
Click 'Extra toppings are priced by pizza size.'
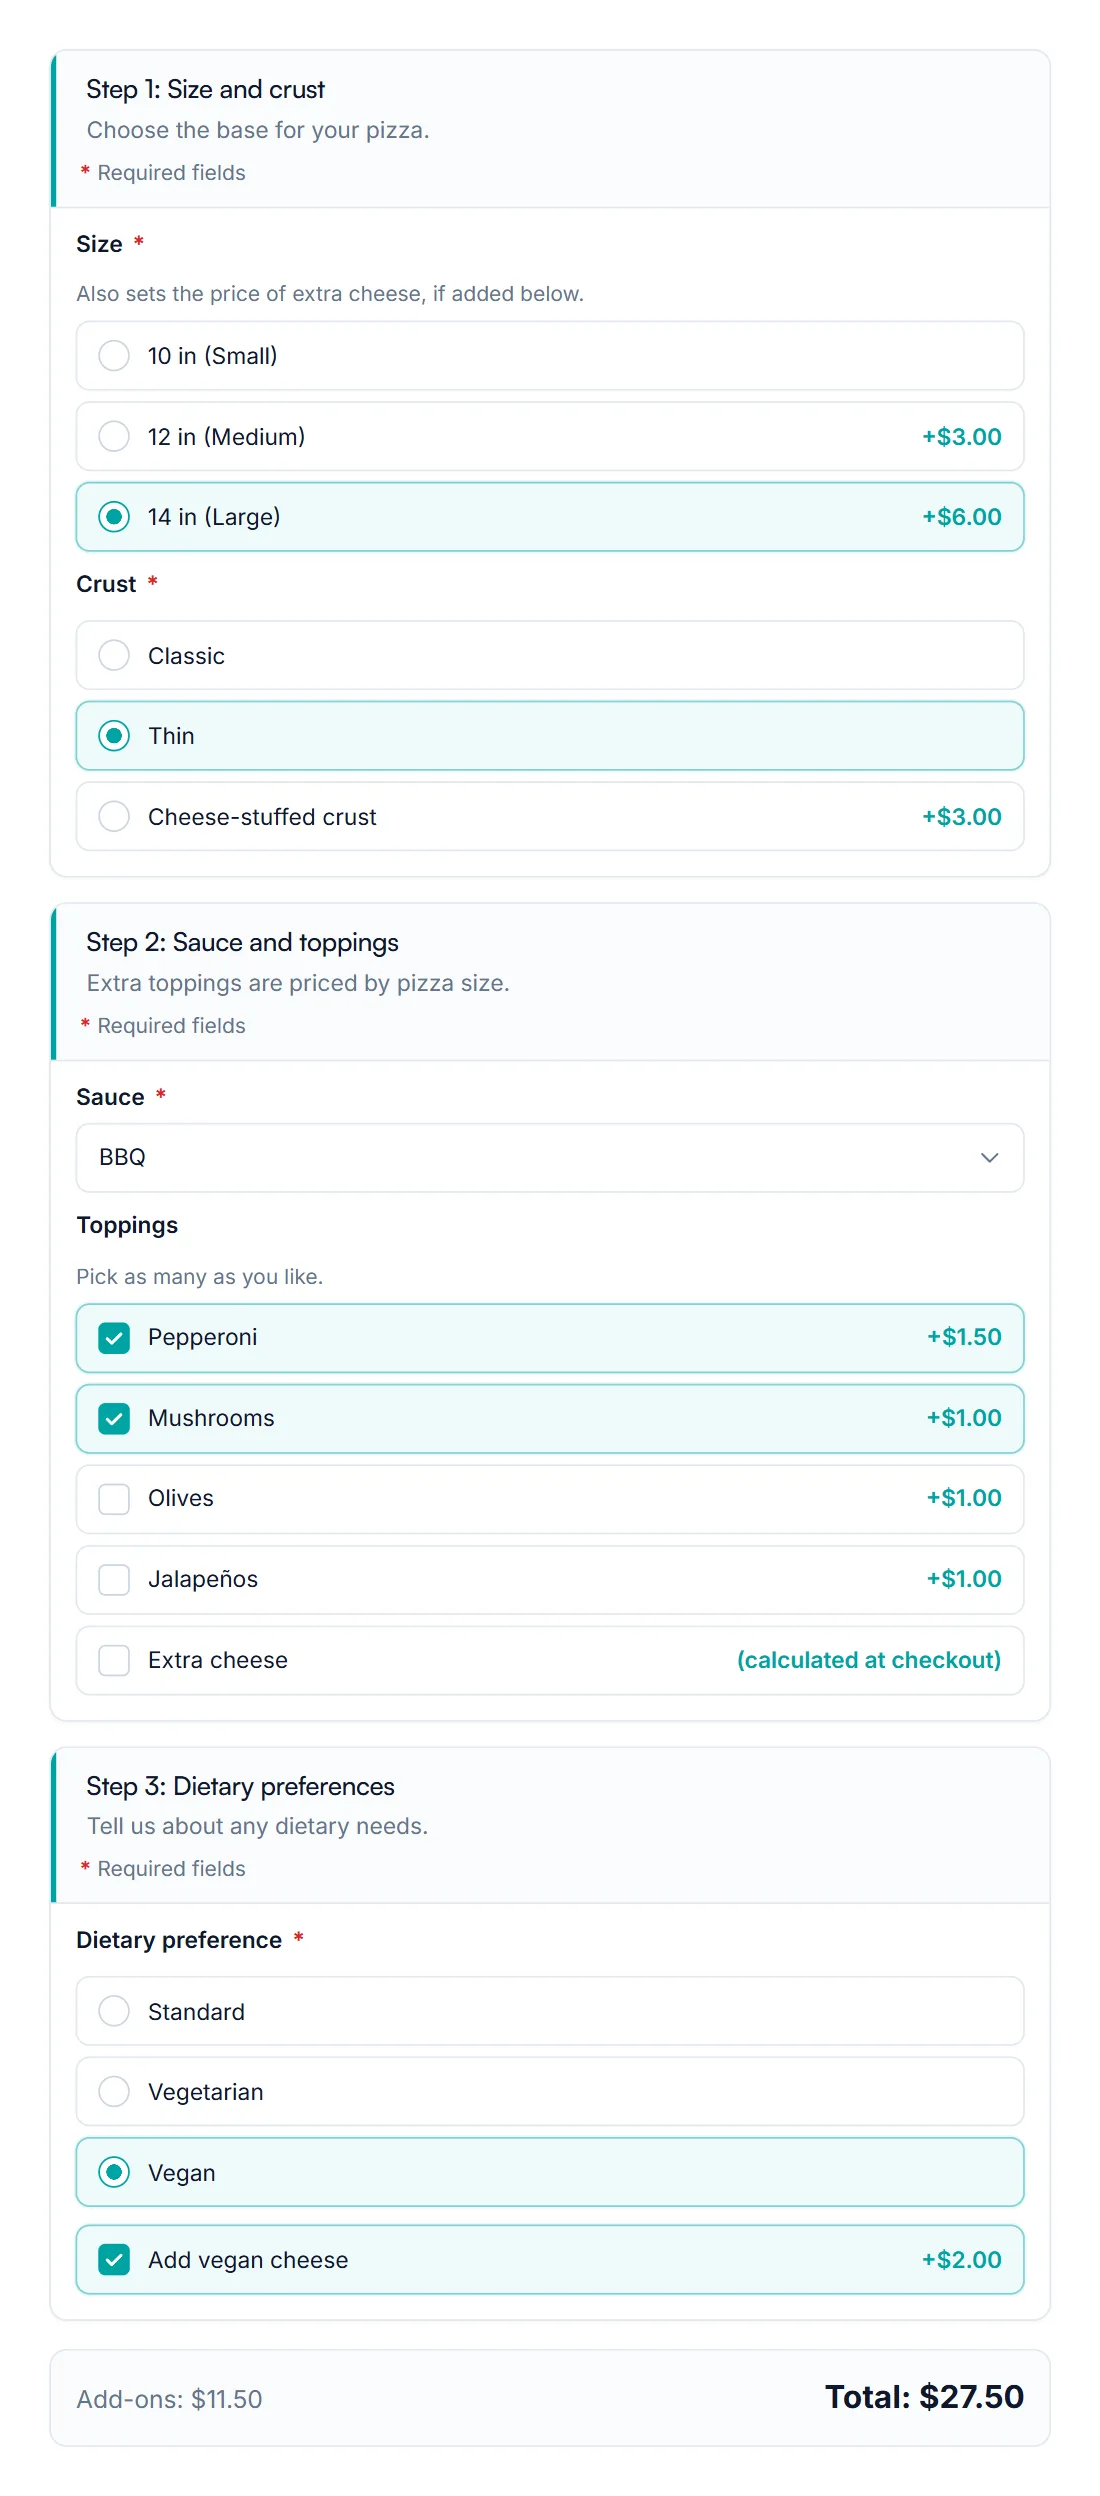coord(298,983)
